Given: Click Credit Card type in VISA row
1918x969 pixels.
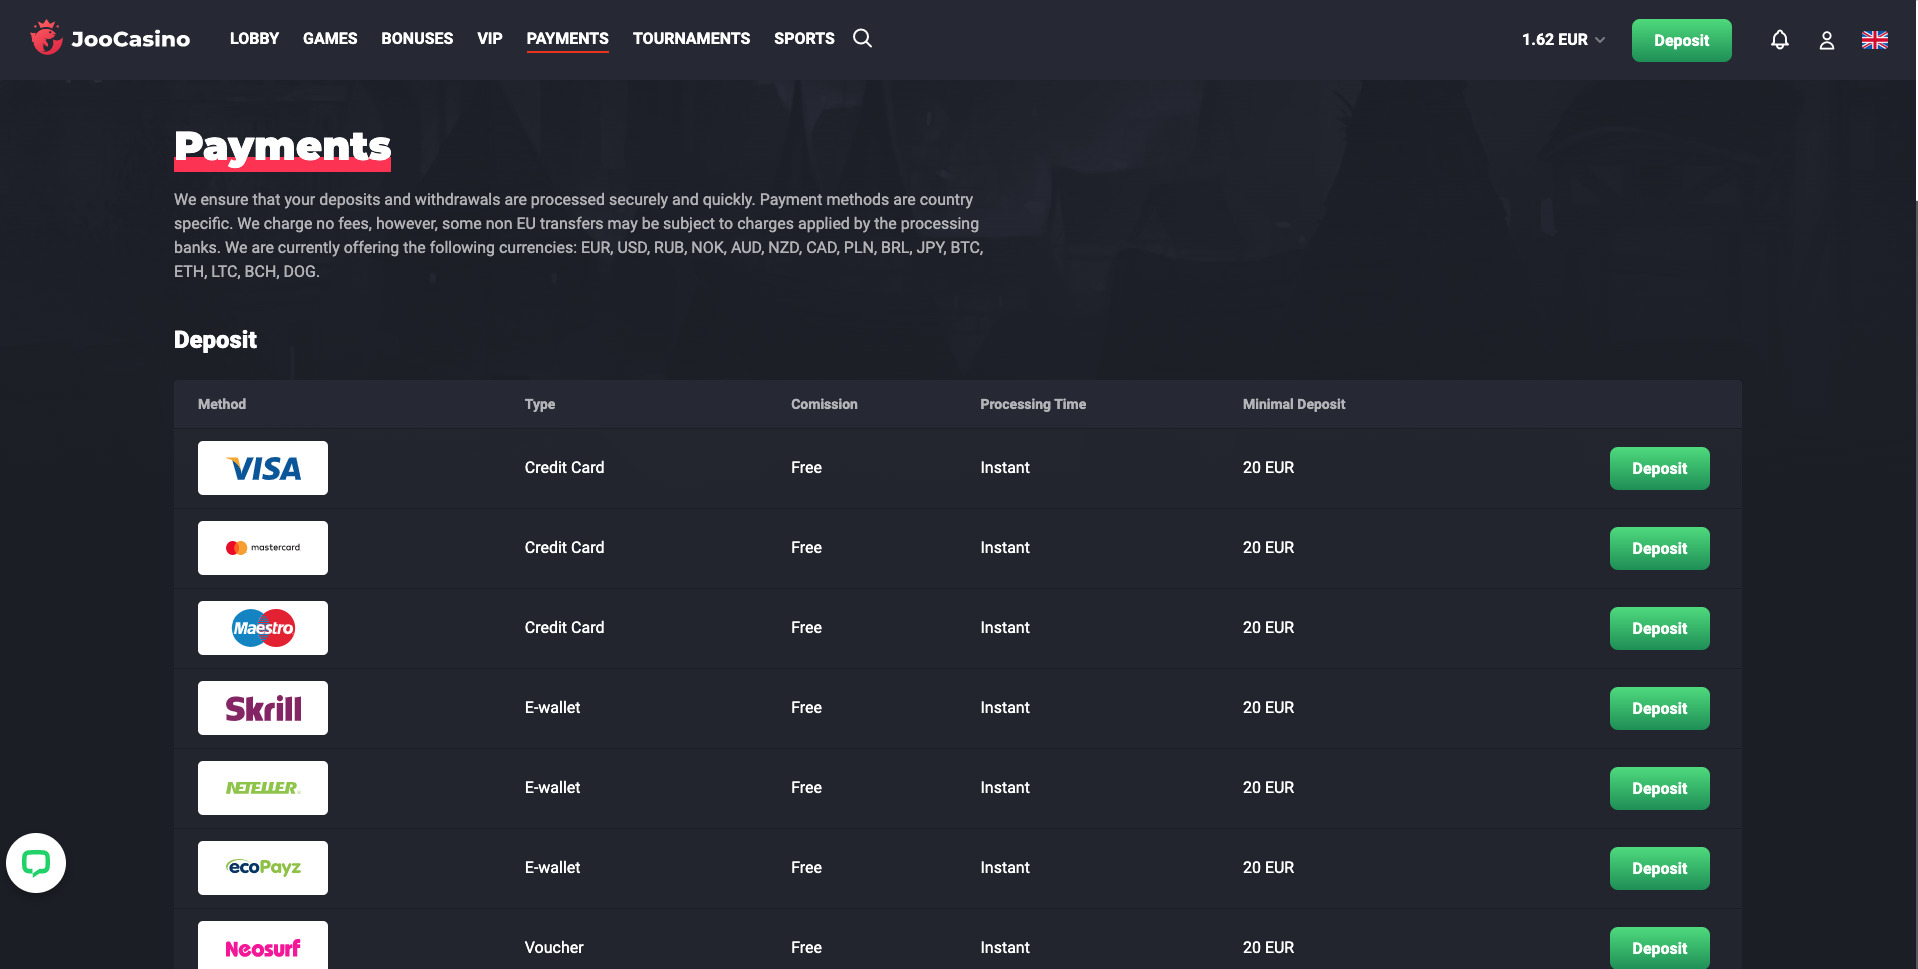Looking at the screenshot, I should pos(564,467).
